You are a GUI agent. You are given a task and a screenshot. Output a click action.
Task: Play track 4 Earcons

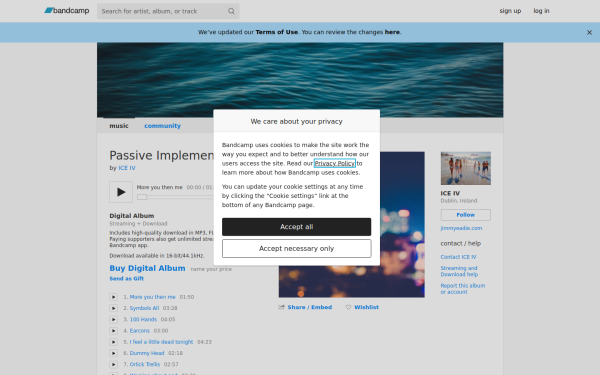[114, 331]
